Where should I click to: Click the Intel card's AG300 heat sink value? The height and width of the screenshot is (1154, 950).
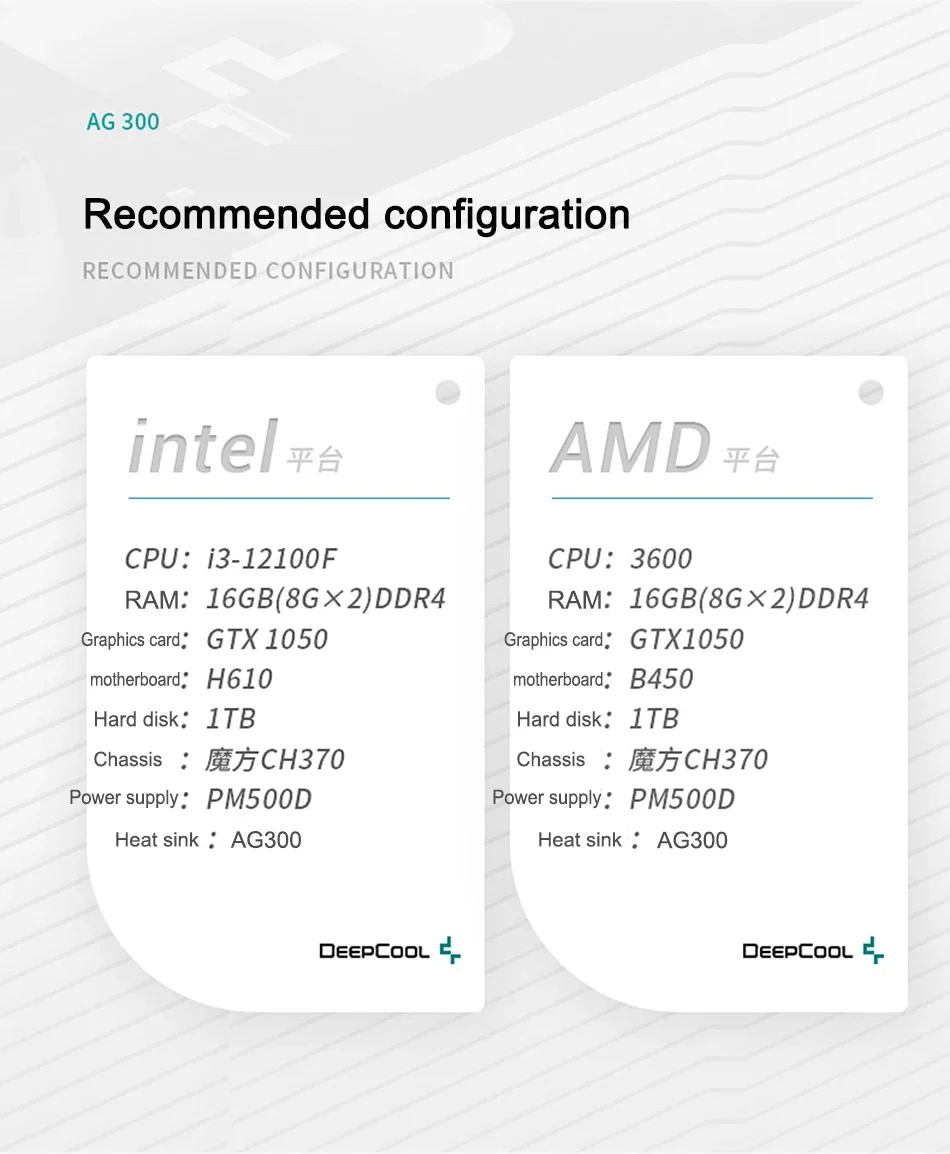tap(266, 840)
